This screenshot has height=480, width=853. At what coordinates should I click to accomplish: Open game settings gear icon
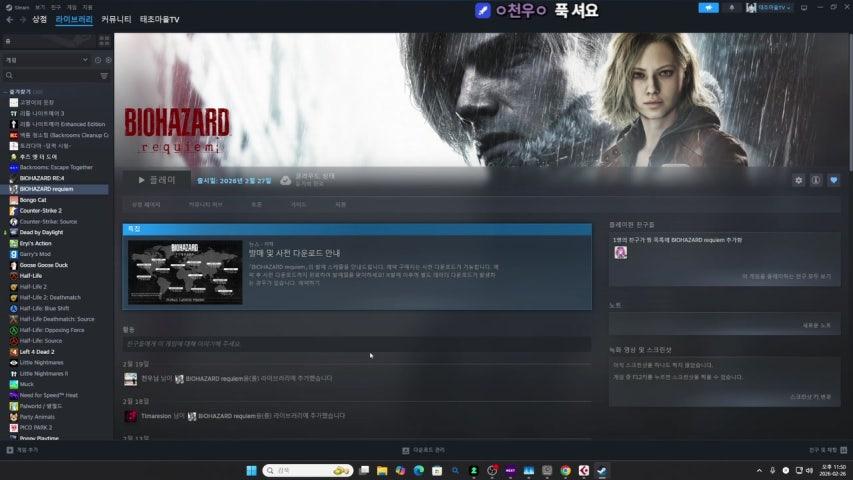[x=798, y=180]
